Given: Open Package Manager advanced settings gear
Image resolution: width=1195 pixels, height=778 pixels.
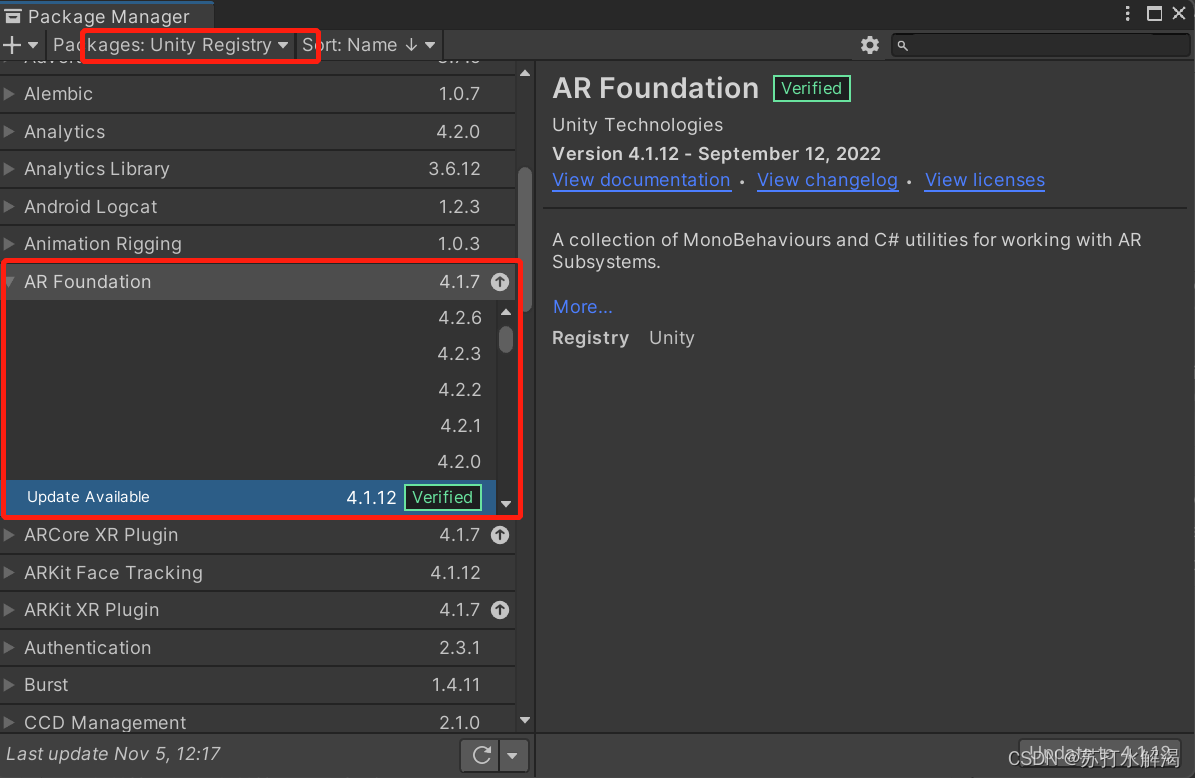Looking at the screenshot, I should point(870,45).
